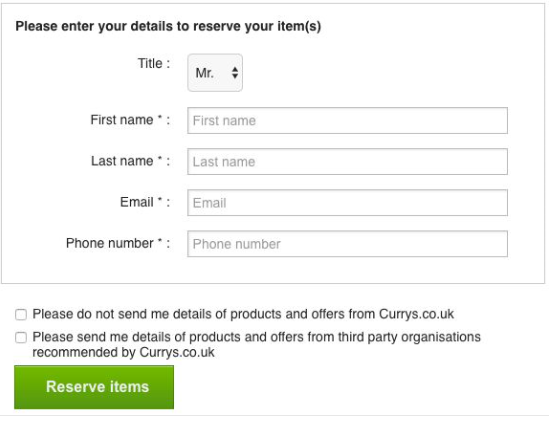Click the "Please enter your details" heading
549x422 pixels.
tap(168, 26)
